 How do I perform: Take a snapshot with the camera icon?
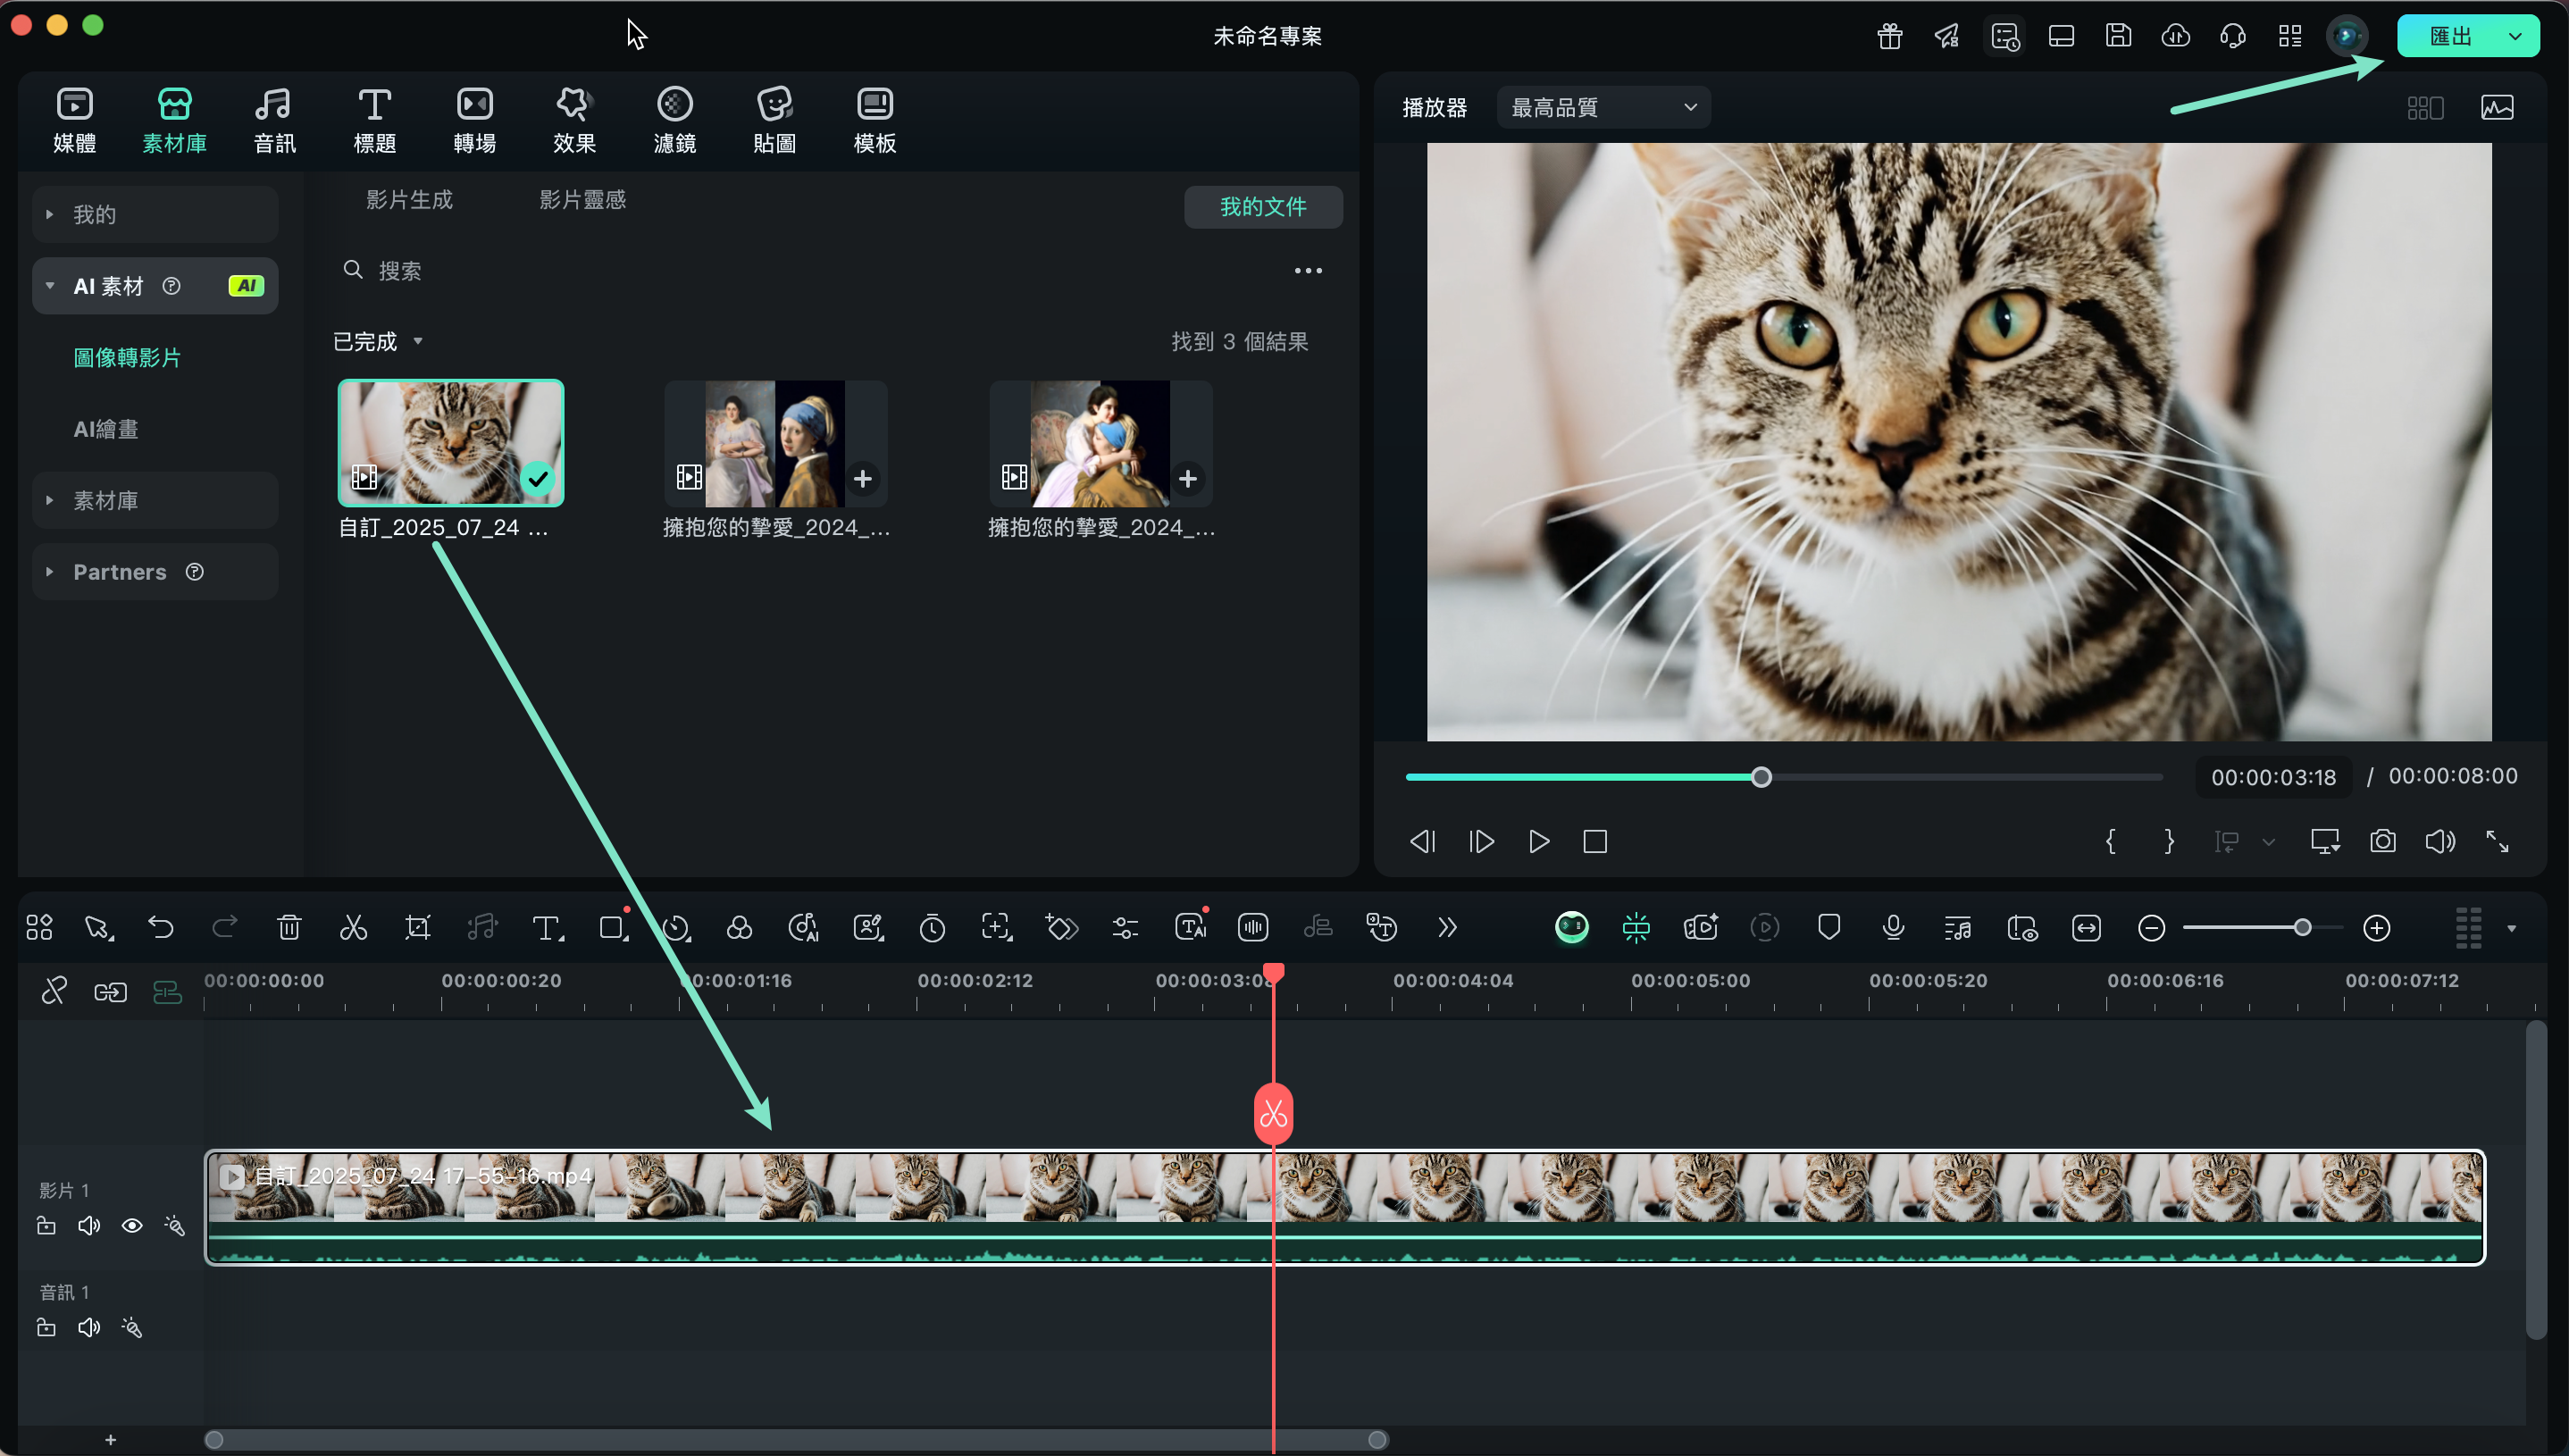pyautogui.click(x=2383, y=841)
